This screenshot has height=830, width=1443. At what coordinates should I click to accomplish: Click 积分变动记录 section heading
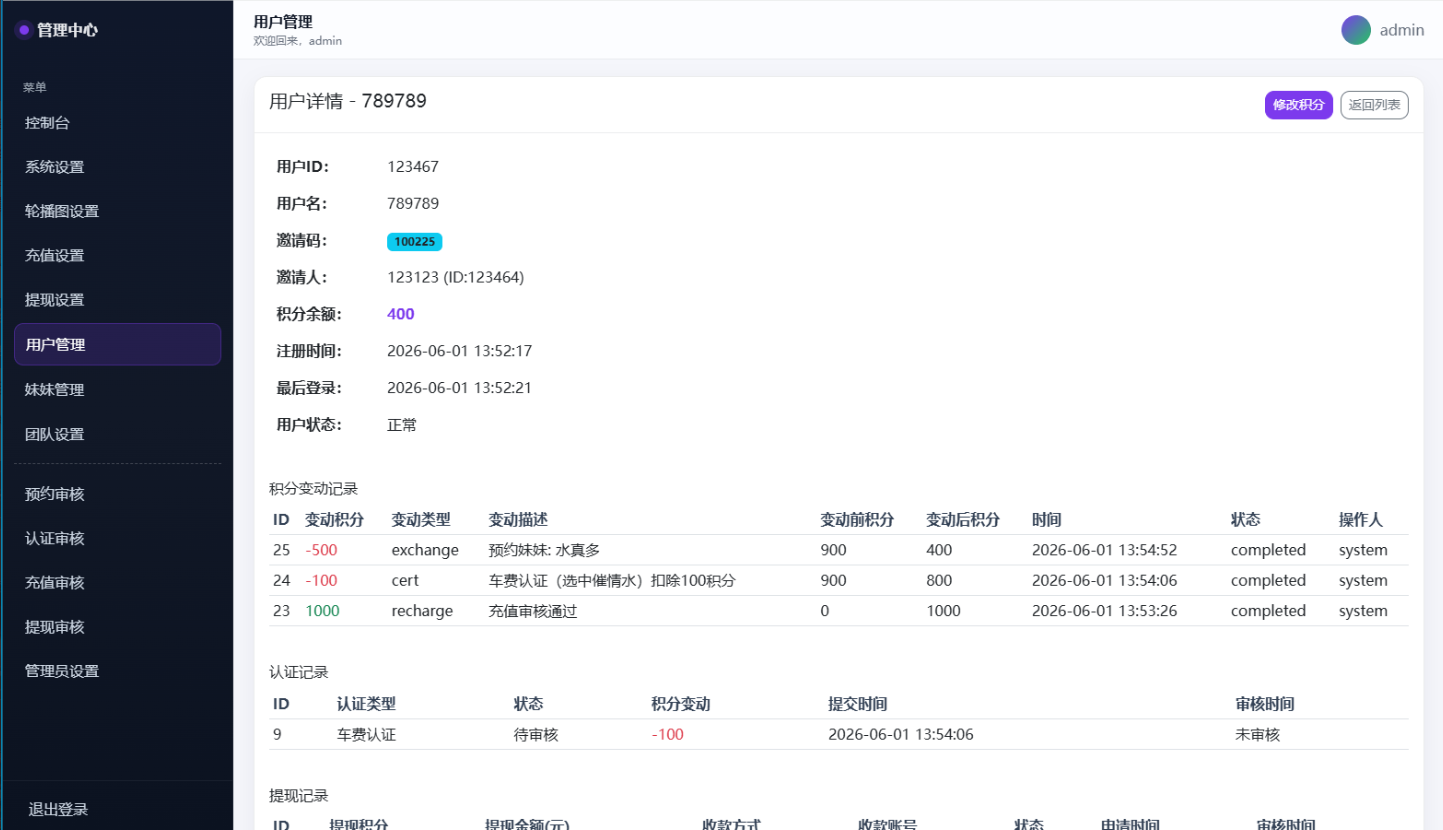314,489
